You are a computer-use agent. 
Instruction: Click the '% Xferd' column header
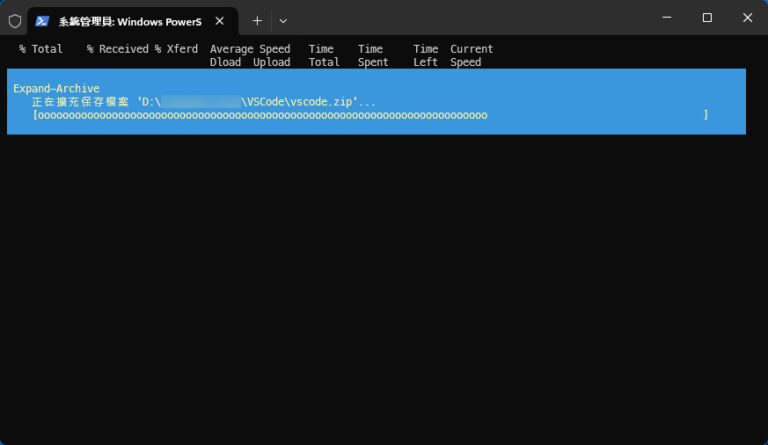(176, 49)
